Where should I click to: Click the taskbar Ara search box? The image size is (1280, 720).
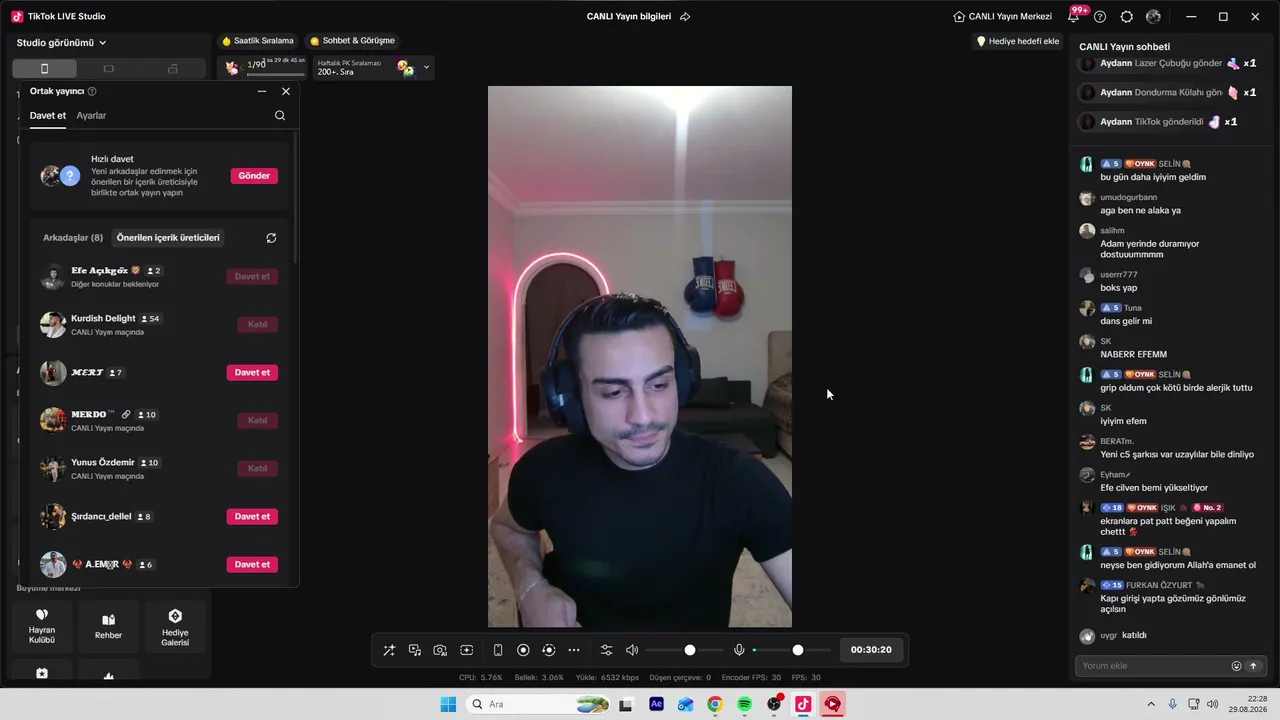click(538, 704)
